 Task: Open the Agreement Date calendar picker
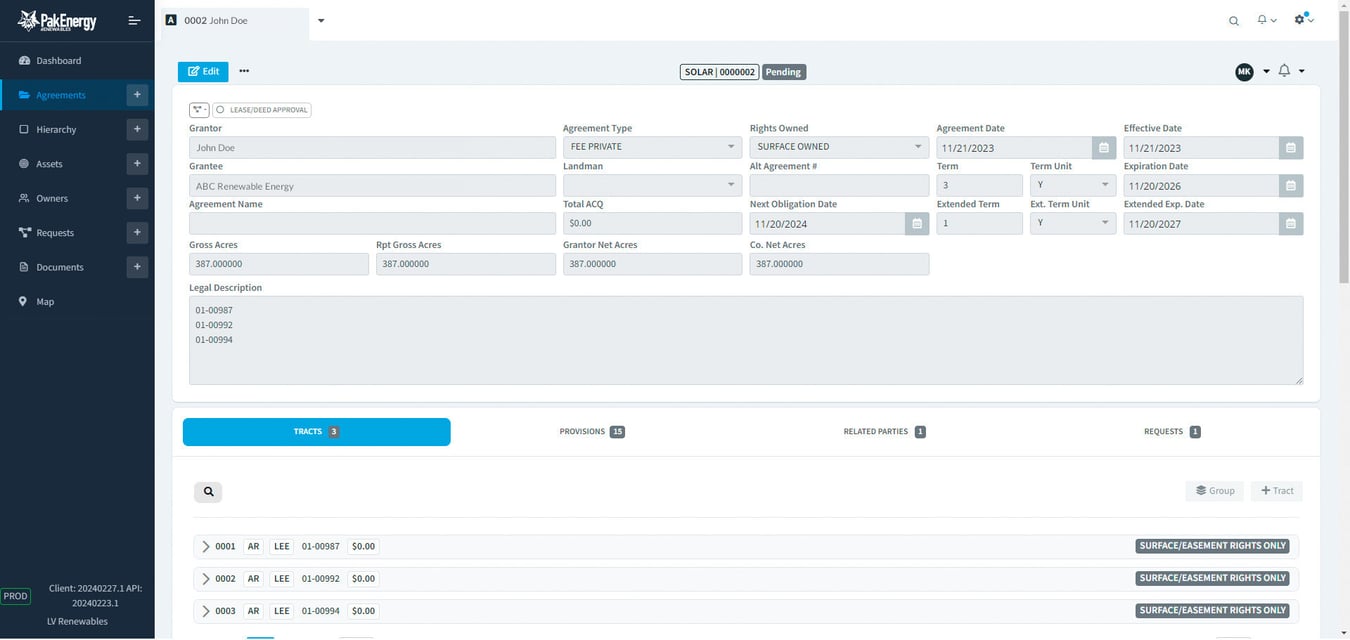tap(1103, 148)
